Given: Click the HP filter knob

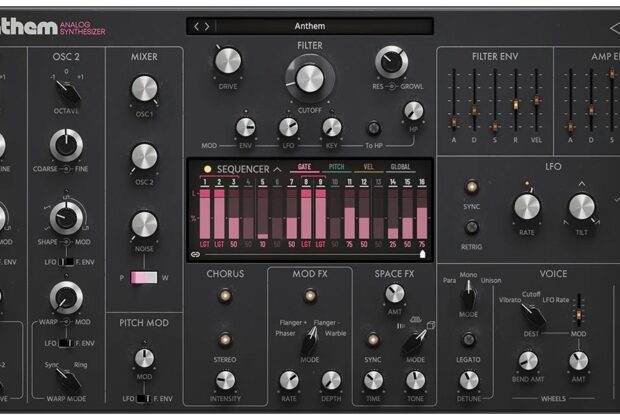Looking at the screenshot, I should coord(414,111).
